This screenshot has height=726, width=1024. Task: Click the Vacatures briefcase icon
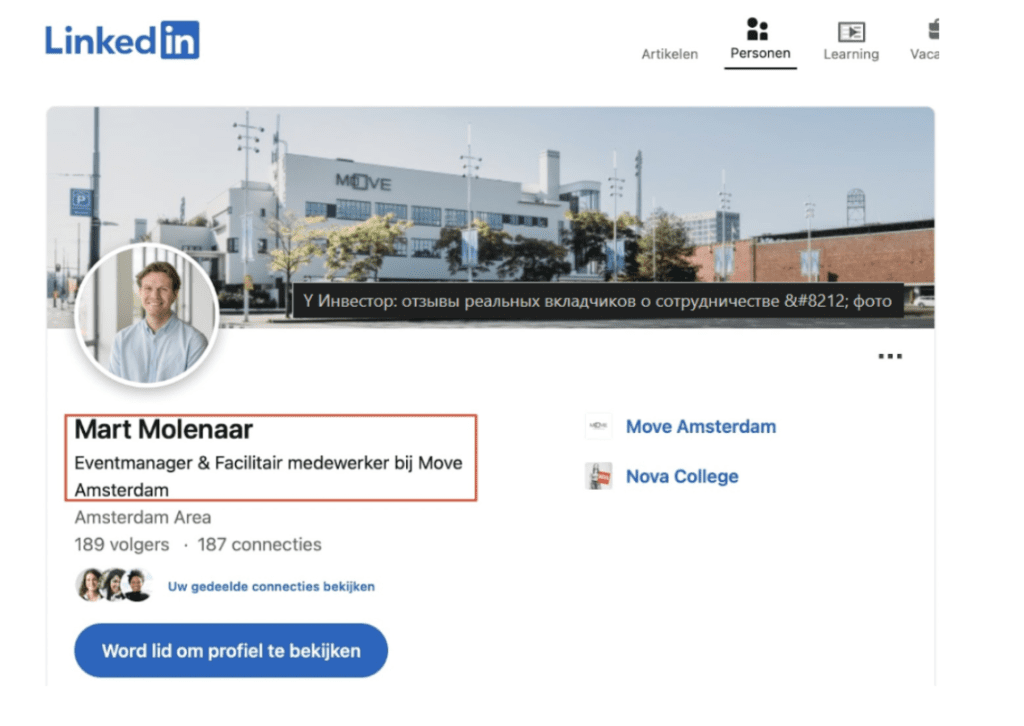click(x=932, y=29)
